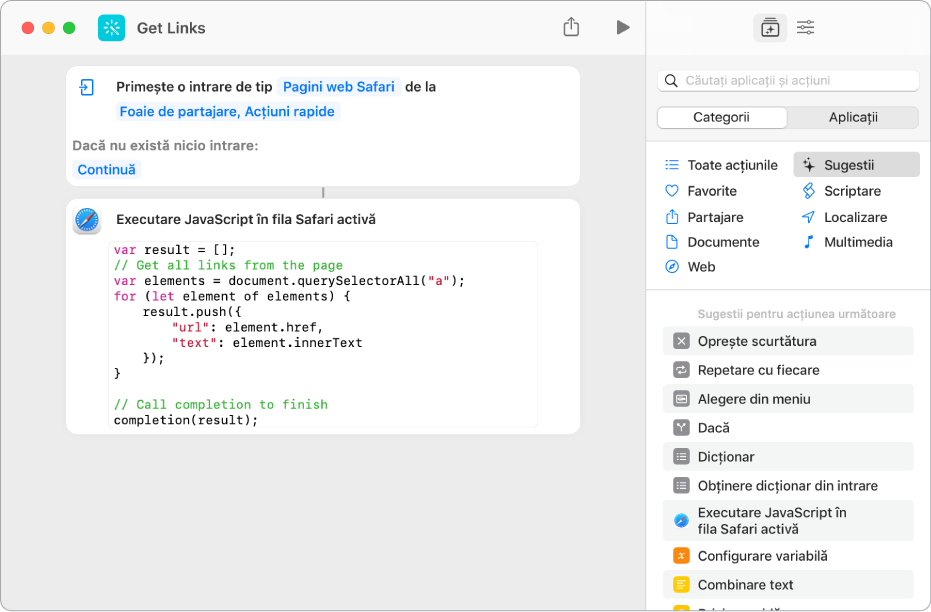
Task: Add Dacă action
Action: point(788,428)
